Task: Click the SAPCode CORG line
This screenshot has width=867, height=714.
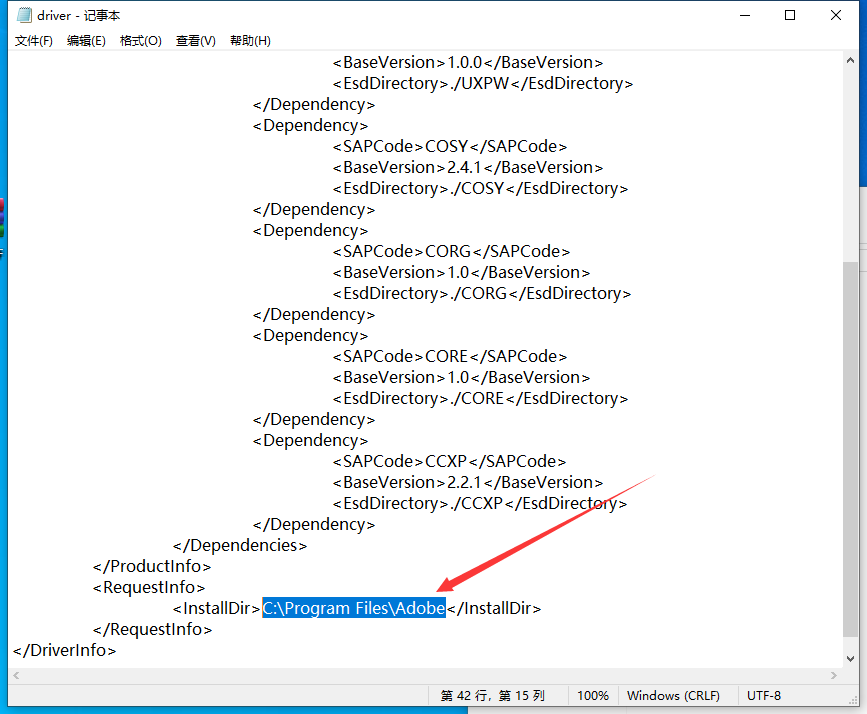Action: pyautogui.click(x=451, y=251)
